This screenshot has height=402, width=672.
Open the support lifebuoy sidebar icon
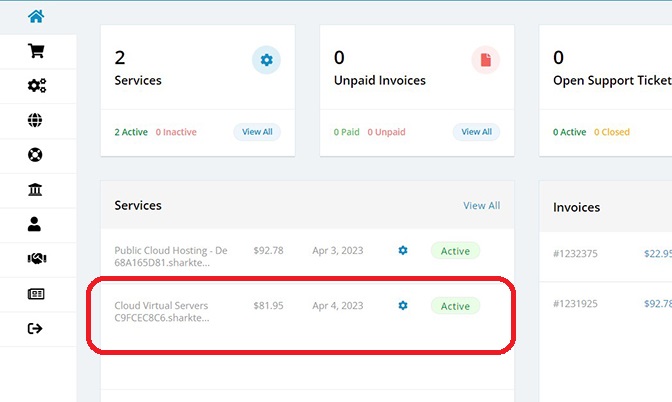pos(35,155)
